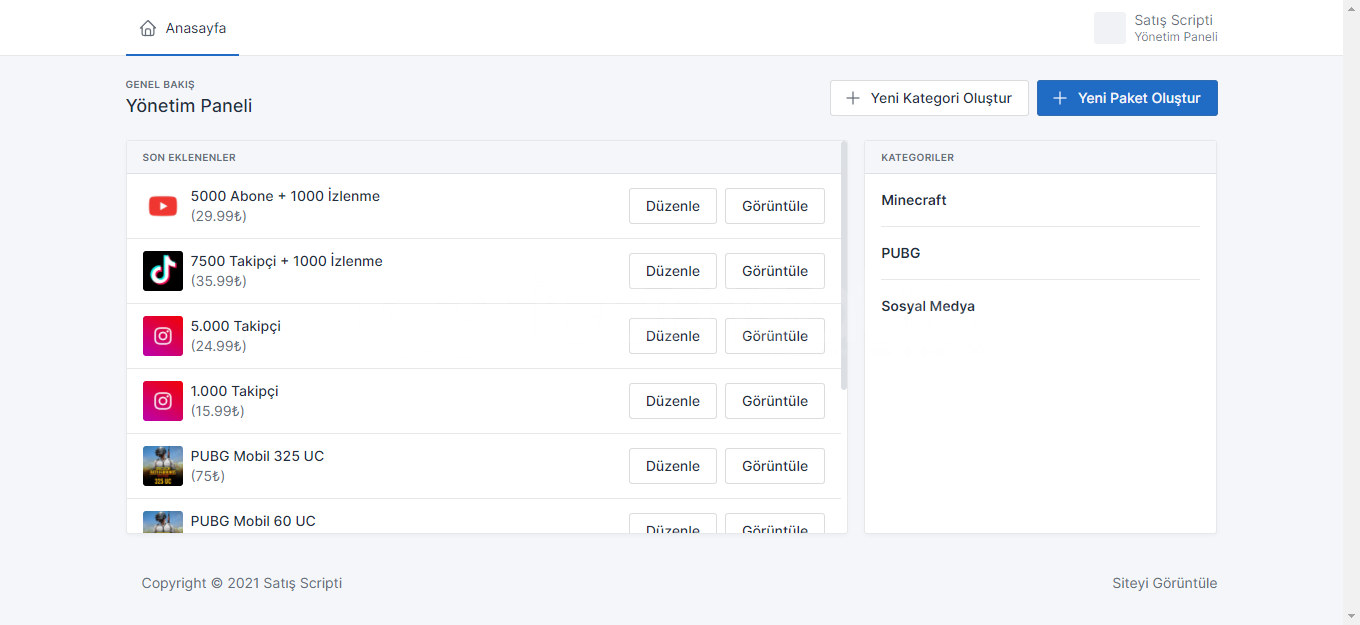This screenshot has width=1360, height=625.
Task: Click the Yönetim Paneli page heading
Action: (x=189, y=106)
